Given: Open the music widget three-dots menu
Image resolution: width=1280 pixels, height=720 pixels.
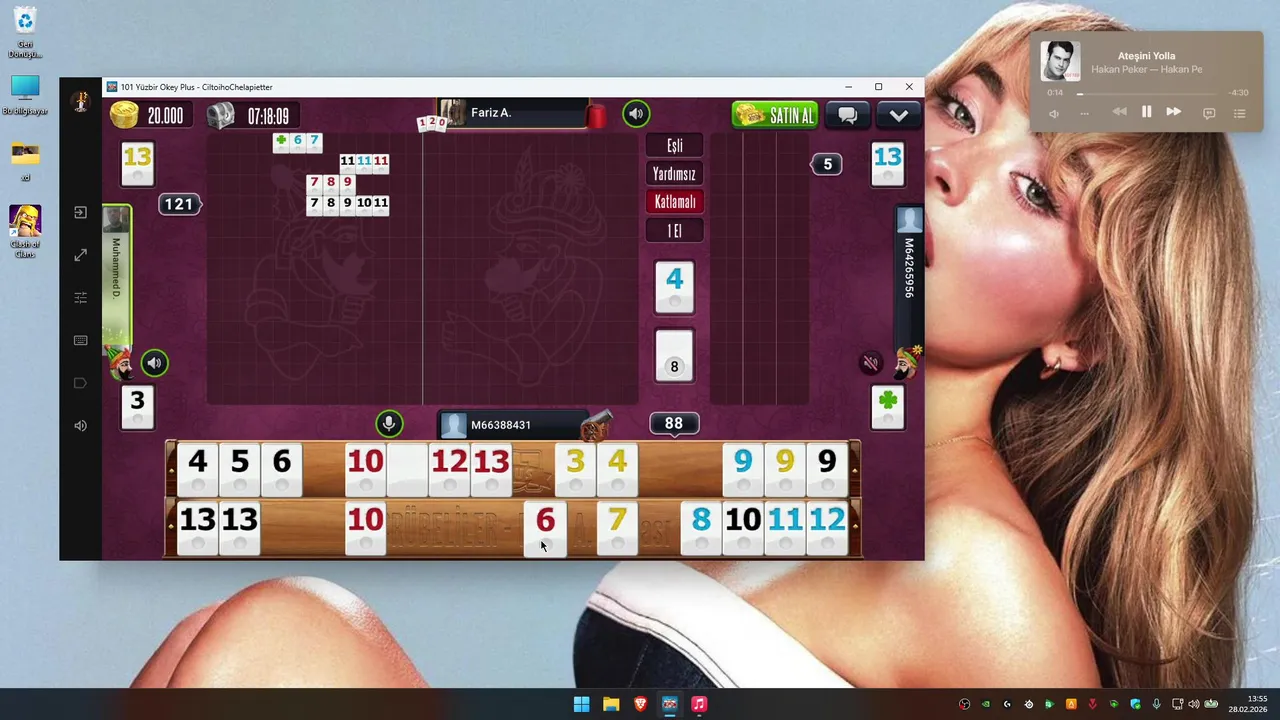Looking at the screenshot, I should [x=1084, y=113].
